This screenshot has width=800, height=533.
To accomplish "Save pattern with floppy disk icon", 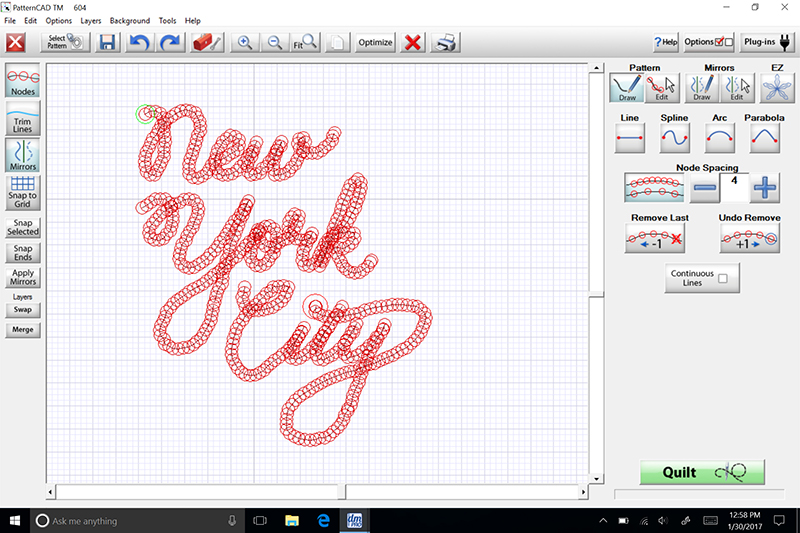I will (x=107, y=43).
